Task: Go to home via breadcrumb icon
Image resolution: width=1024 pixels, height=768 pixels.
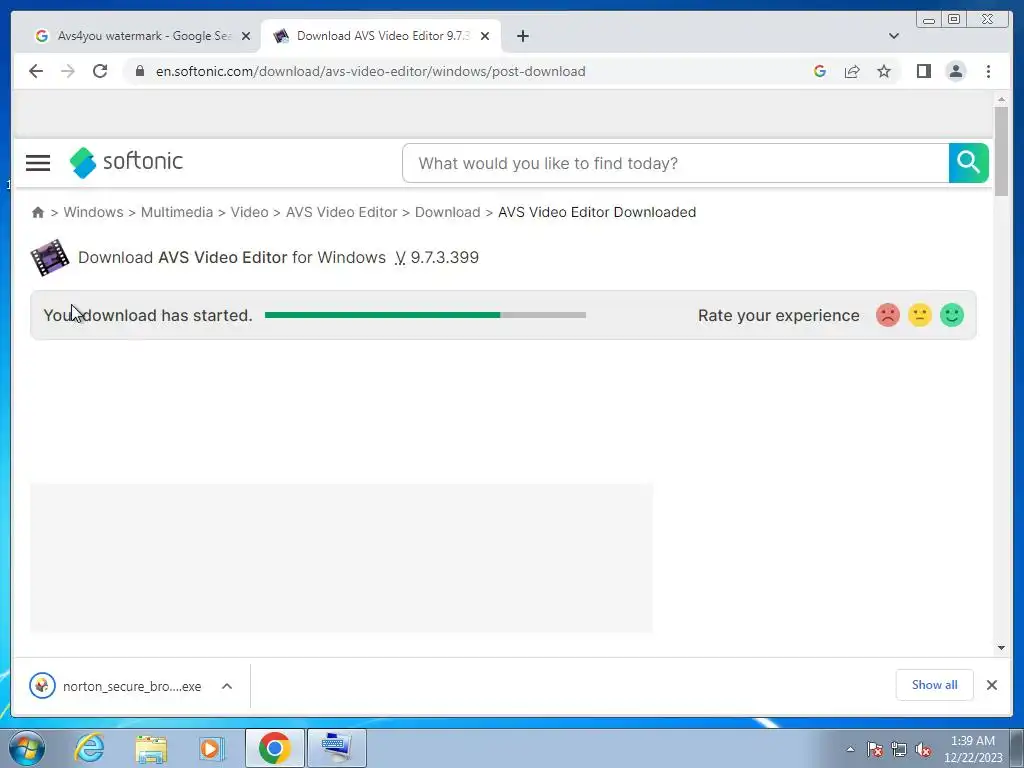Action: [38, 212]
